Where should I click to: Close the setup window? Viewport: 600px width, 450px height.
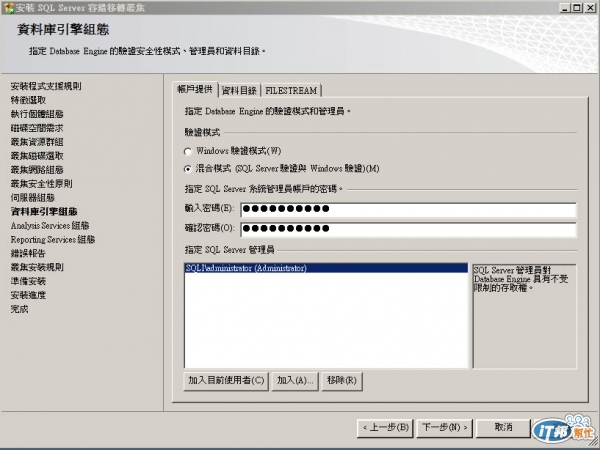point(590,8)
